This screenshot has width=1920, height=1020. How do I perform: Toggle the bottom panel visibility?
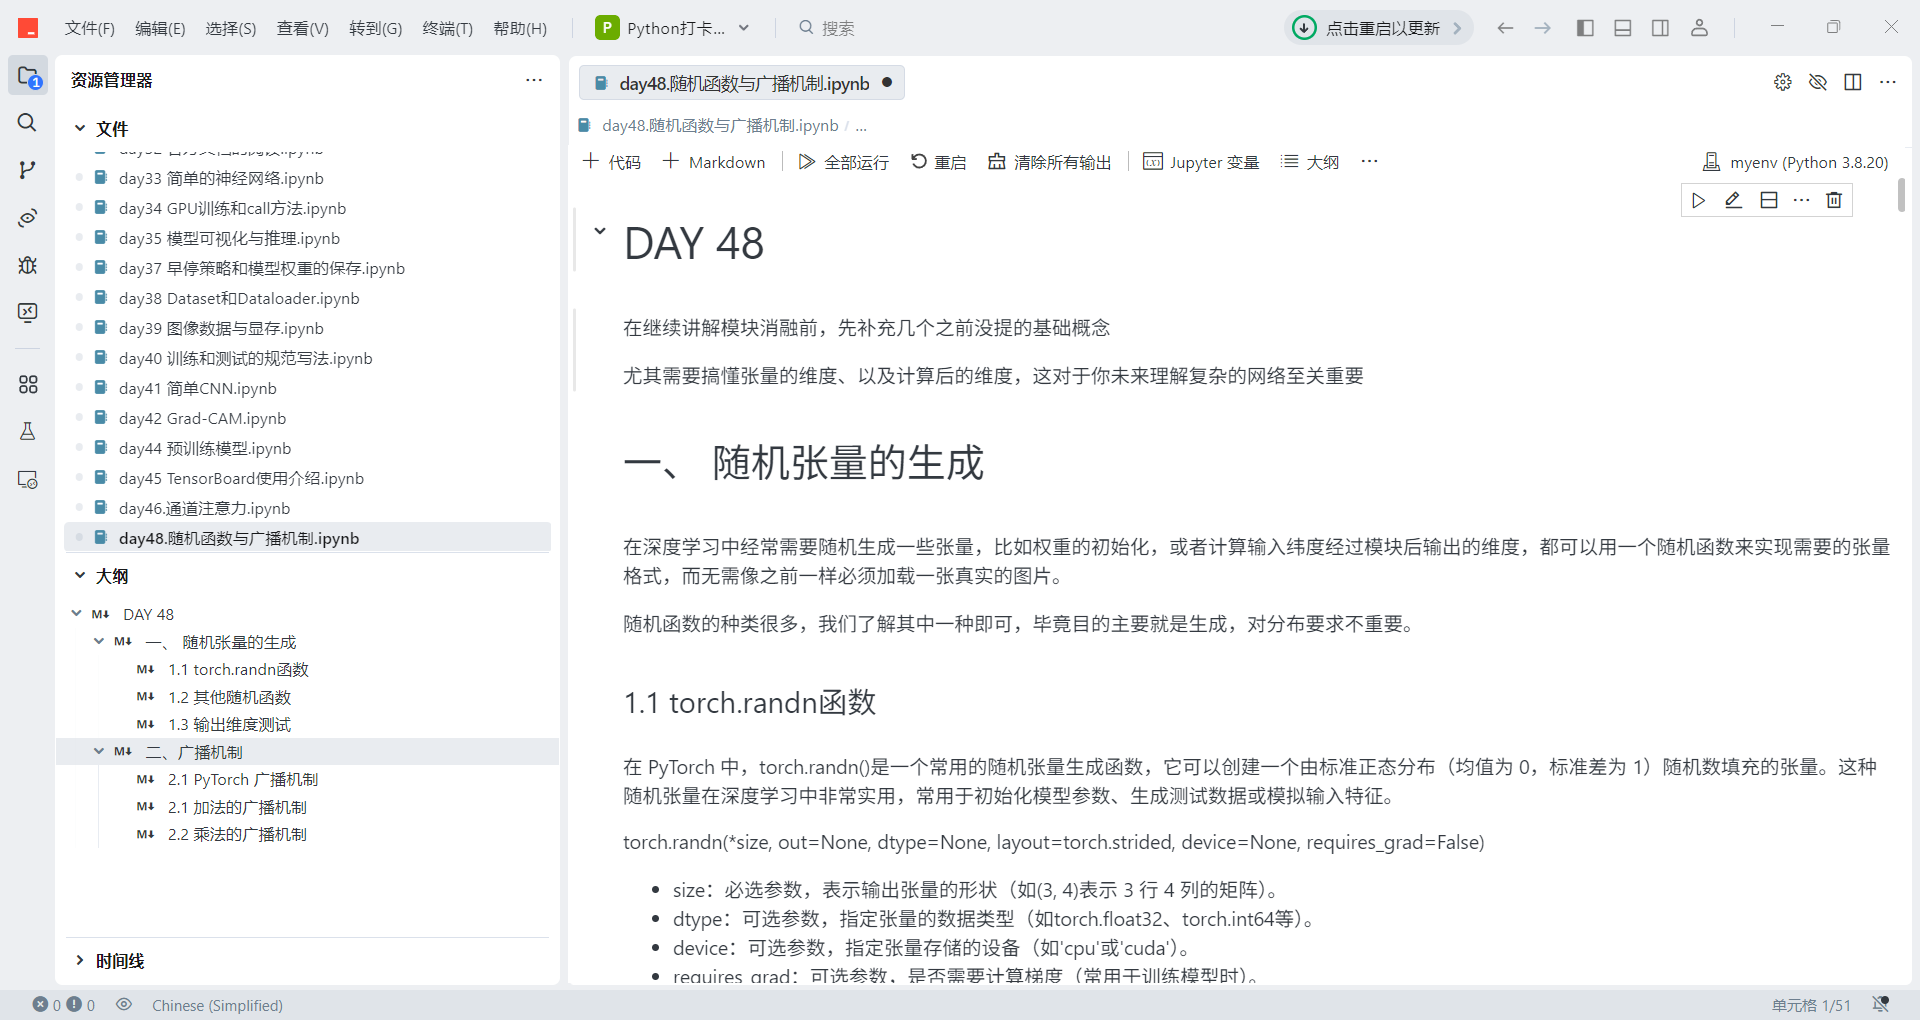pos(1622,27)
